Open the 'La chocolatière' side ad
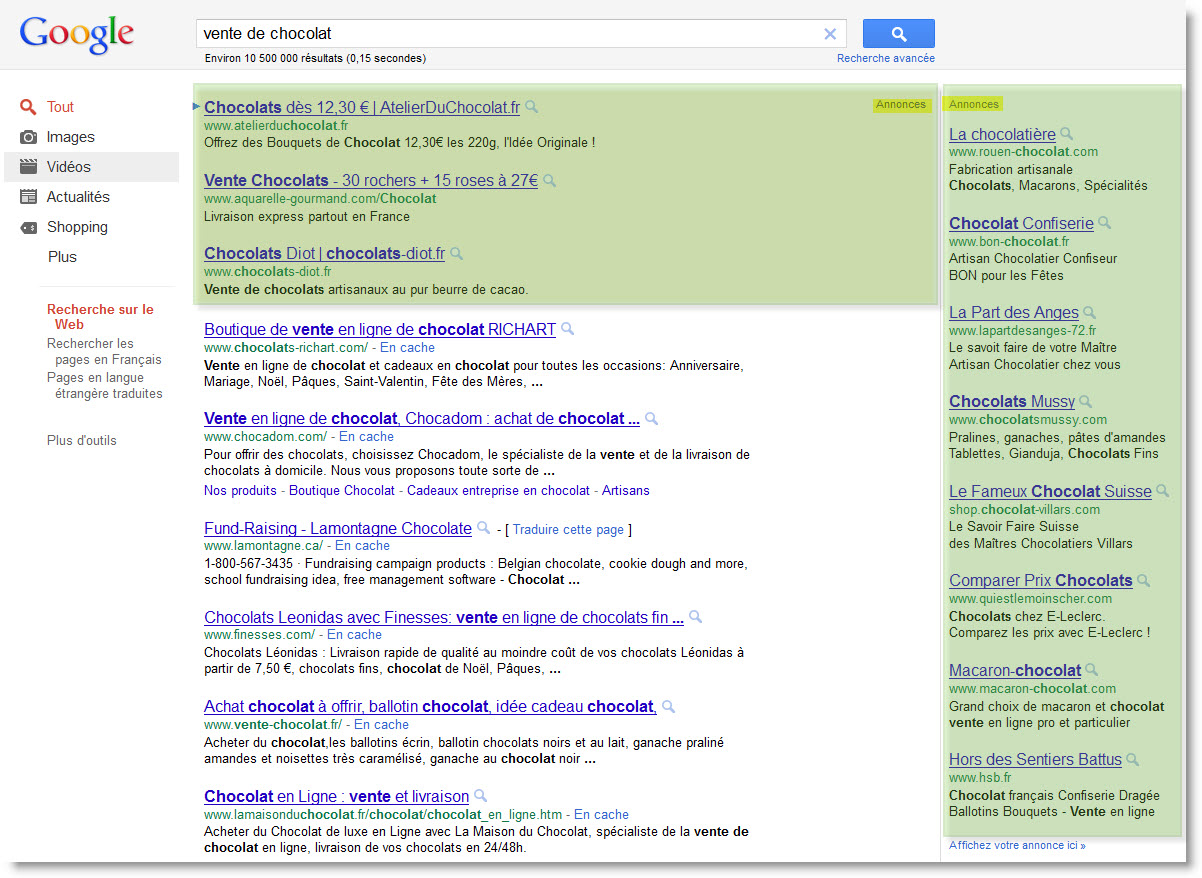The image size is (1202, 878). coord(1002,134)
